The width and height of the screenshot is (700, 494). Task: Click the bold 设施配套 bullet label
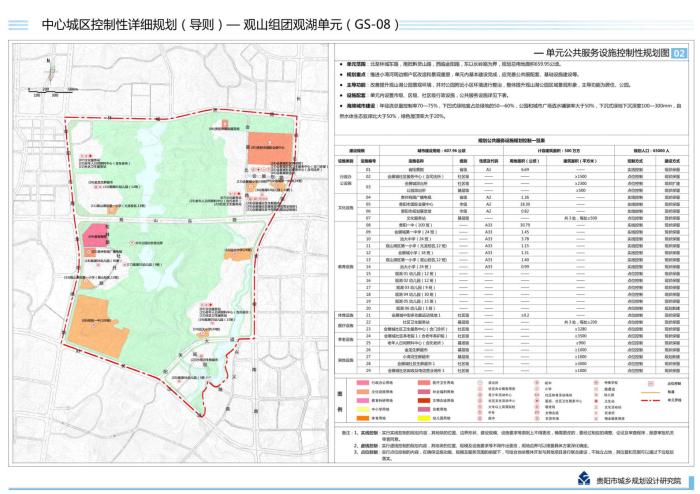pos(356,95)
